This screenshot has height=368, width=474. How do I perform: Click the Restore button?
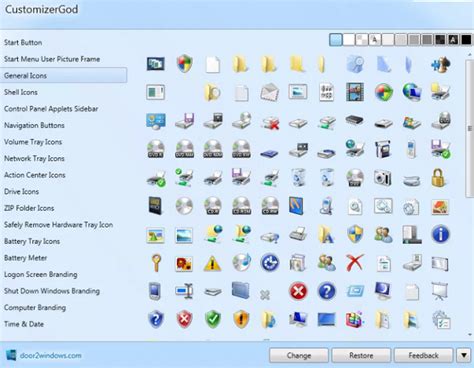361,355
